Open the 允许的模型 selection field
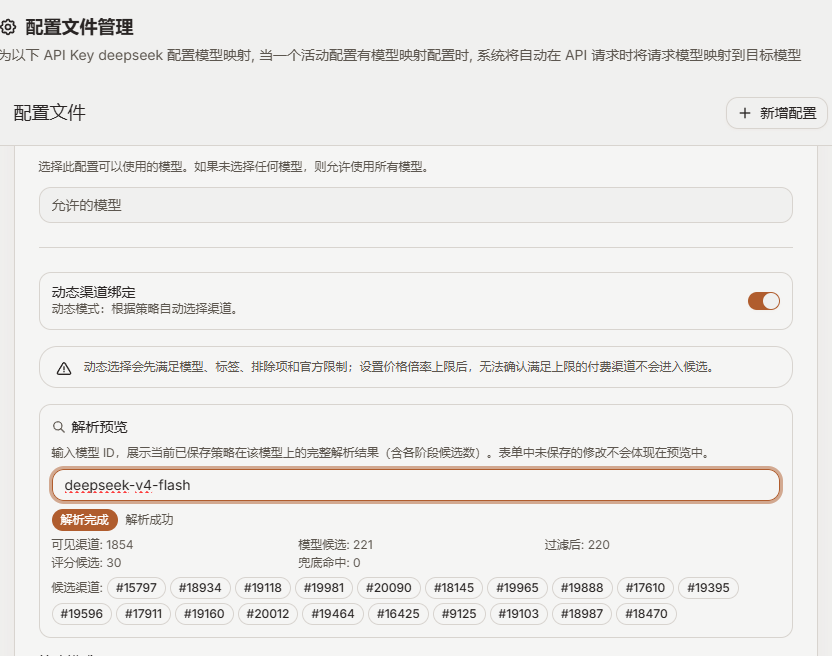Image resolution: width=832 pixels, height=656 pixels. pyautogui.click(x=415, y=205)
